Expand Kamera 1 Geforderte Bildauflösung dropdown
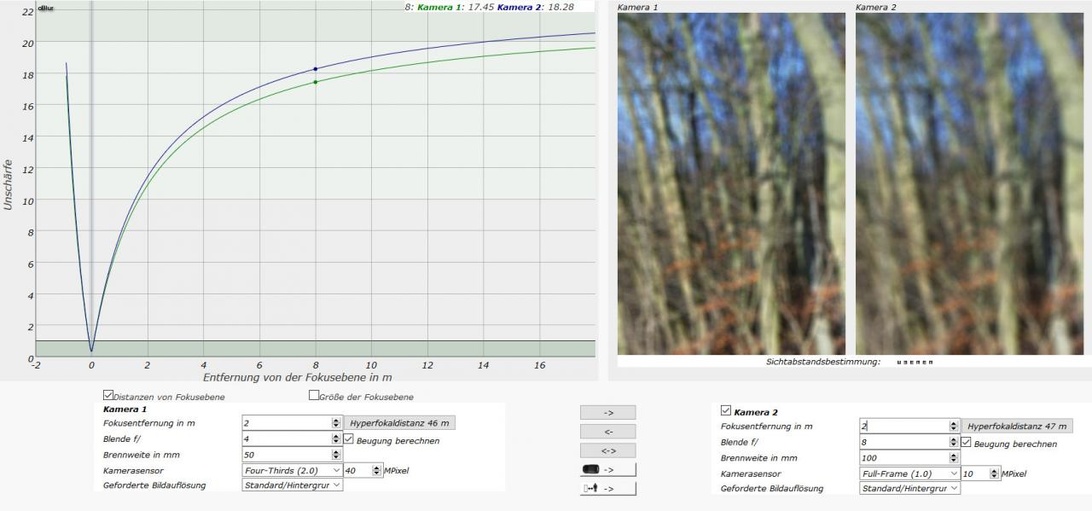The image size is (1092, 511). [292, 485]
